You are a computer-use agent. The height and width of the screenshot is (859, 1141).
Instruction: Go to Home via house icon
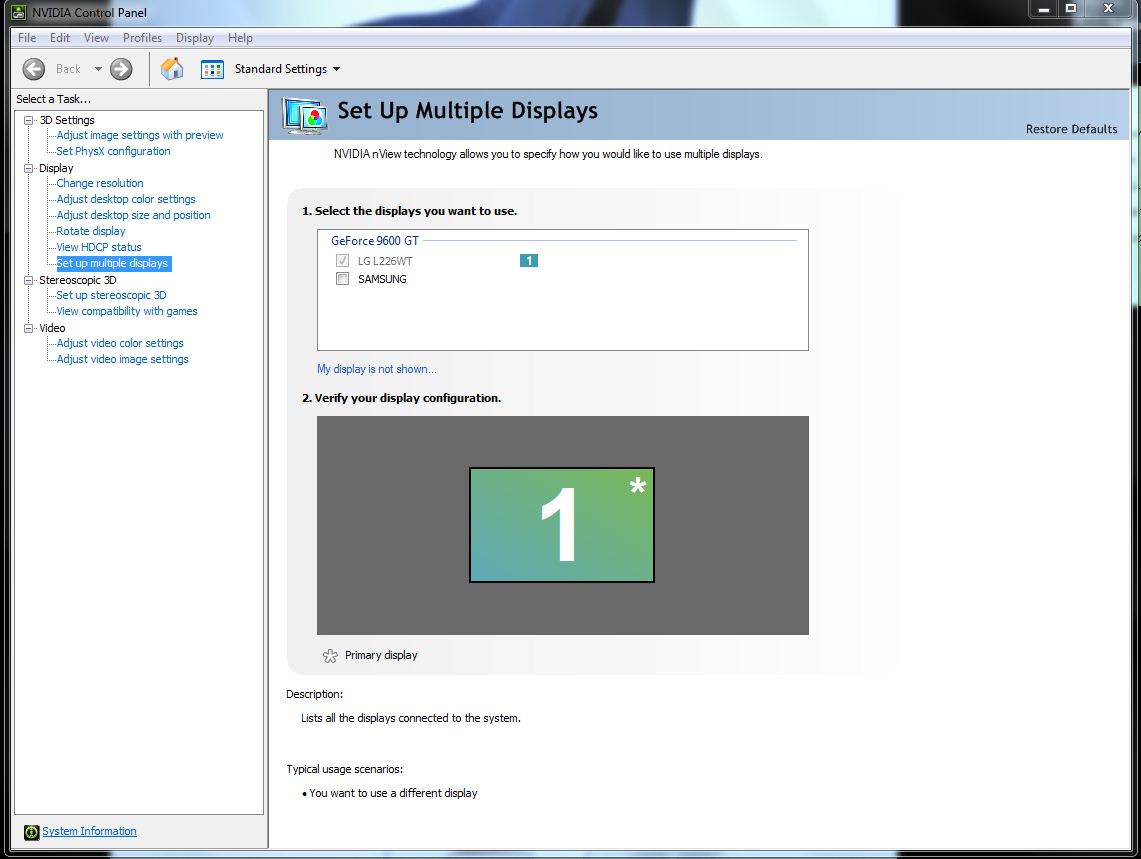[x=172, y=69]
